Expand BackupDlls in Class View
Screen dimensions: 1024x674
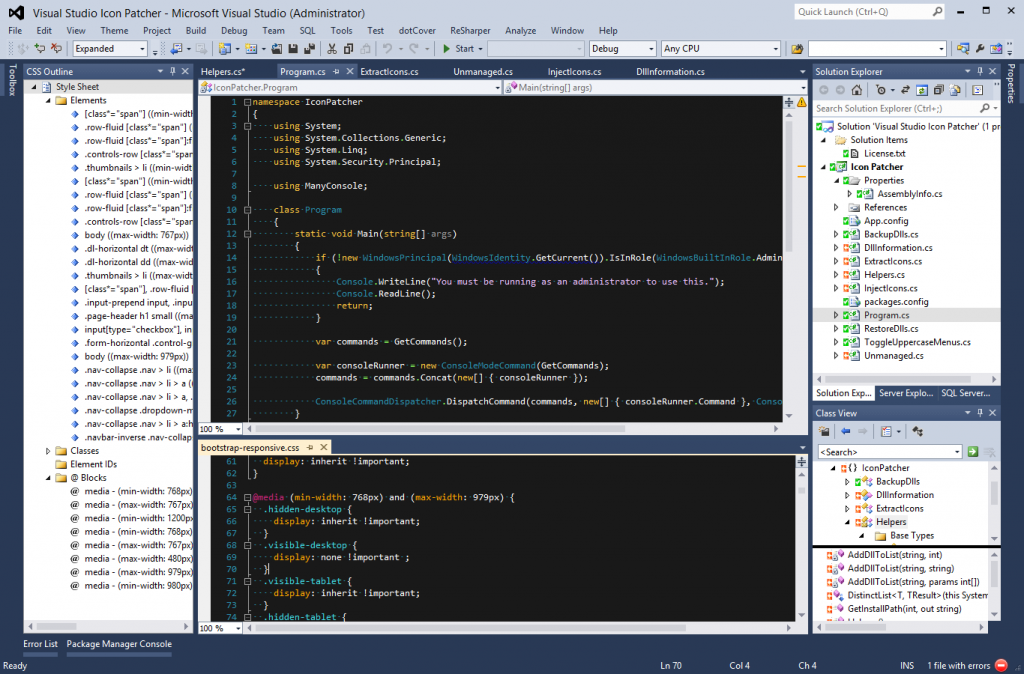pyautogui.click(x=847, y=481)
